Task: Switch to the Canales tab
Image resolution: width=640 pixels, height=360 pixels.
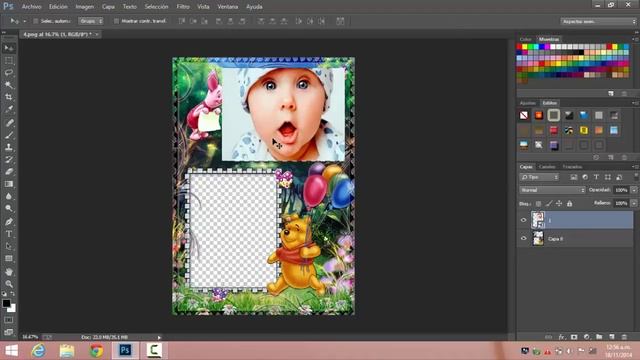Action: (x=547, y=167)
